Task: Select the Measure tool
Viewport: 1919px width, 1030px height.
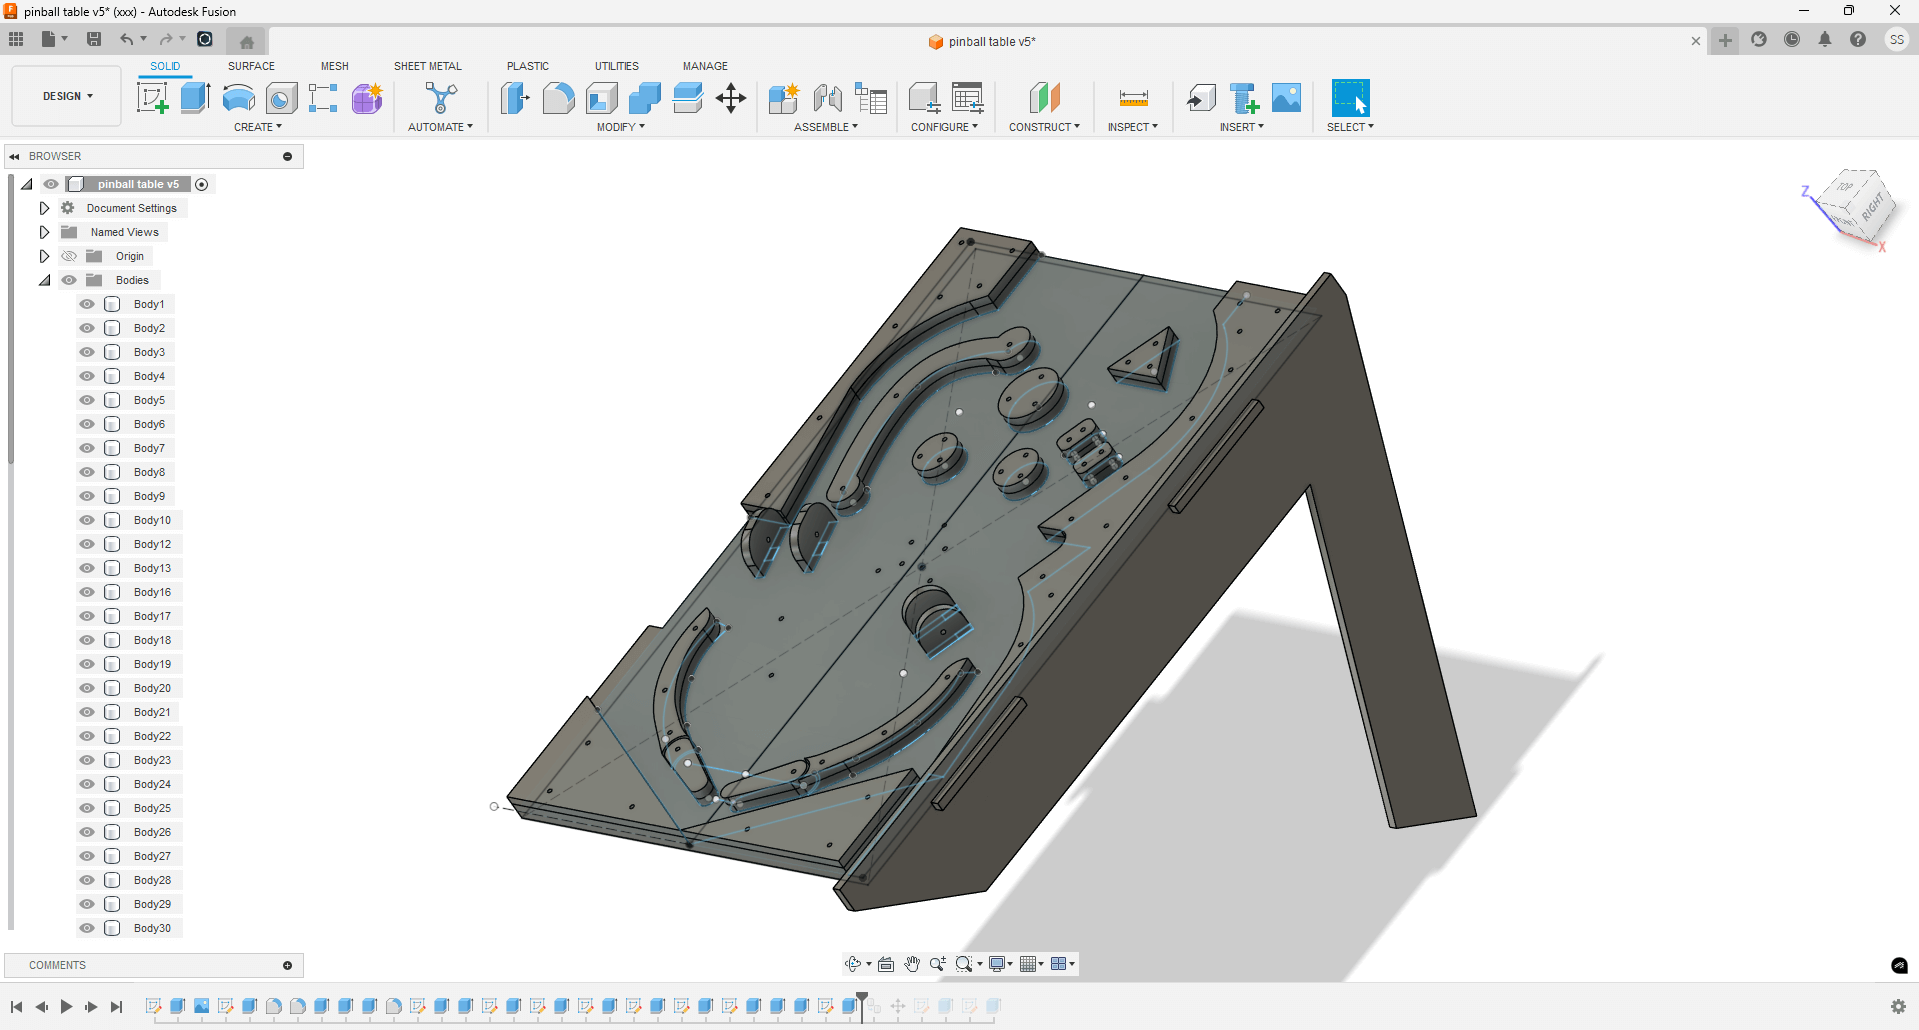Action: 1133,98
